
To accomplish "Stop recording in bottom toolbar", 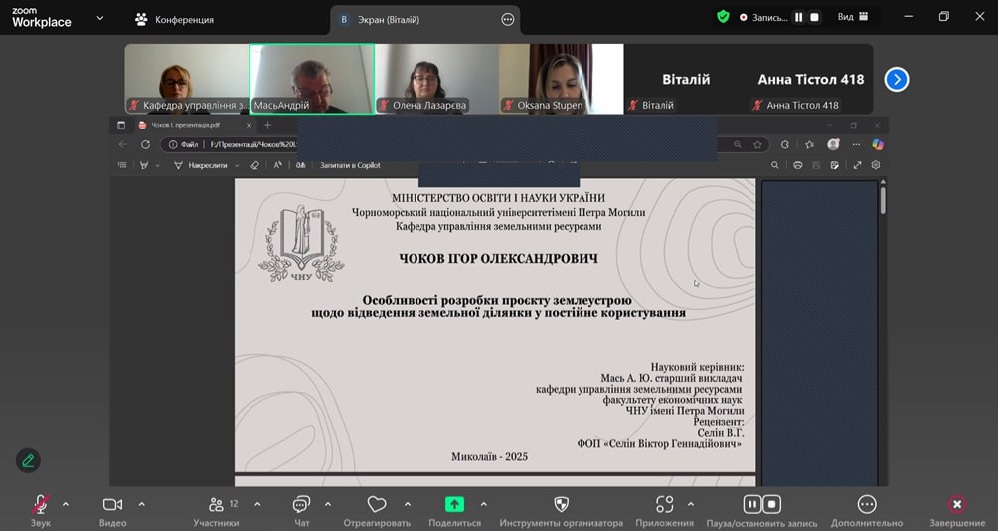I will [771, 504].
